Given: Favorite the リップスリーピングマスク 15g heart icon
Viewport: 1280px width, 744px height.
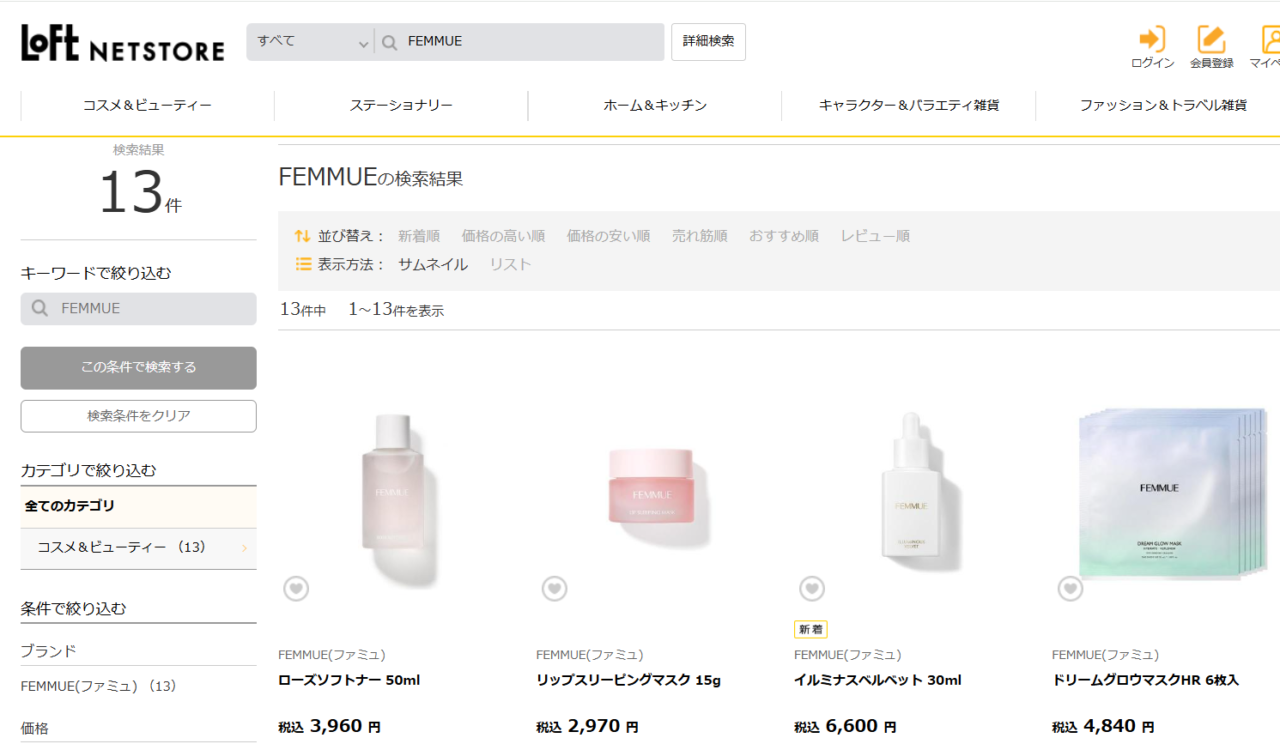Looking at the screenshot, I should pyautogui.click(x=554, y=589).
